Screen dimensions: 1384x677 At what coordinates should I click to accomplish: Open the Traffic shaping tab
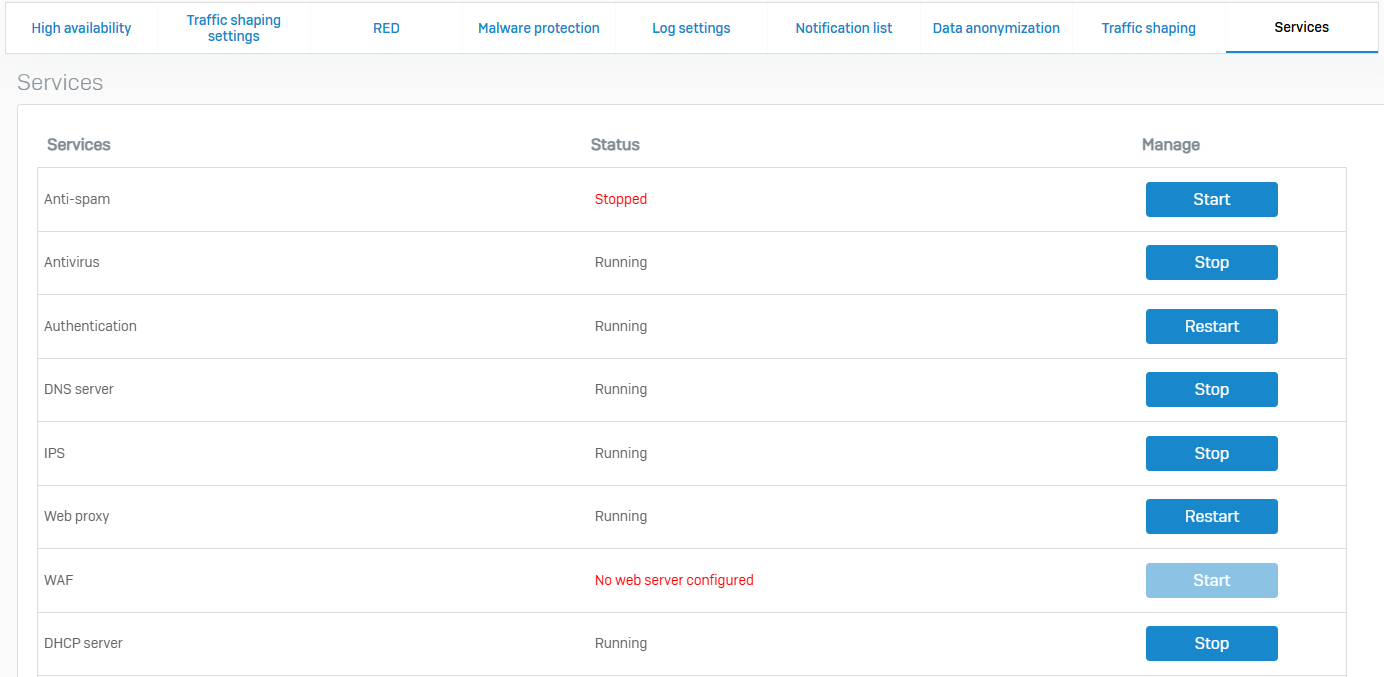[x=1148, y=28]
